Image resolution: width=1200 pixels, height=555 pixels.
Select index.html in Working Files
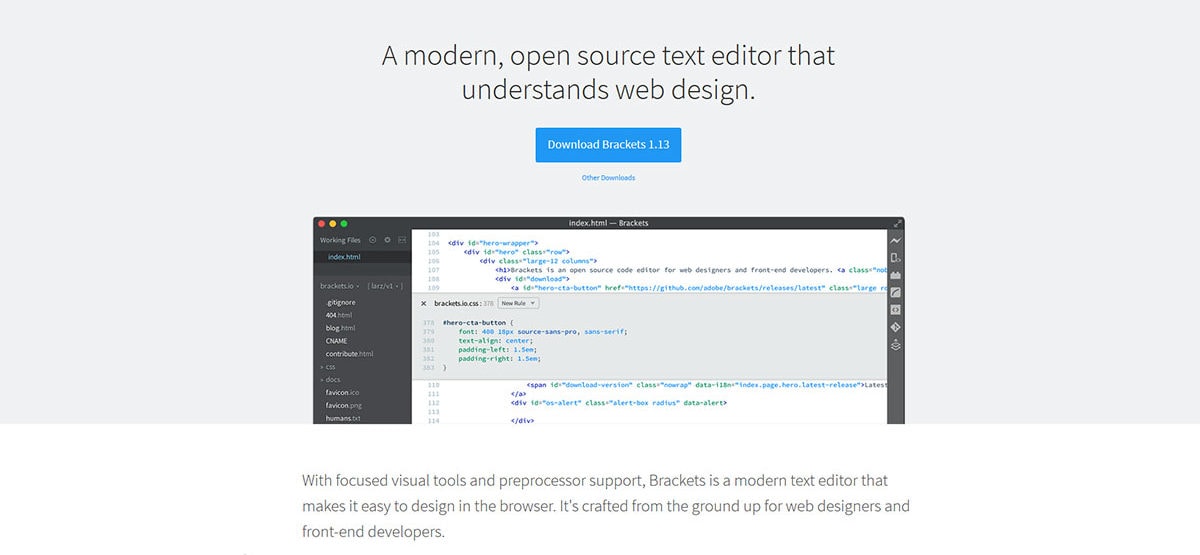pos(344,257)
